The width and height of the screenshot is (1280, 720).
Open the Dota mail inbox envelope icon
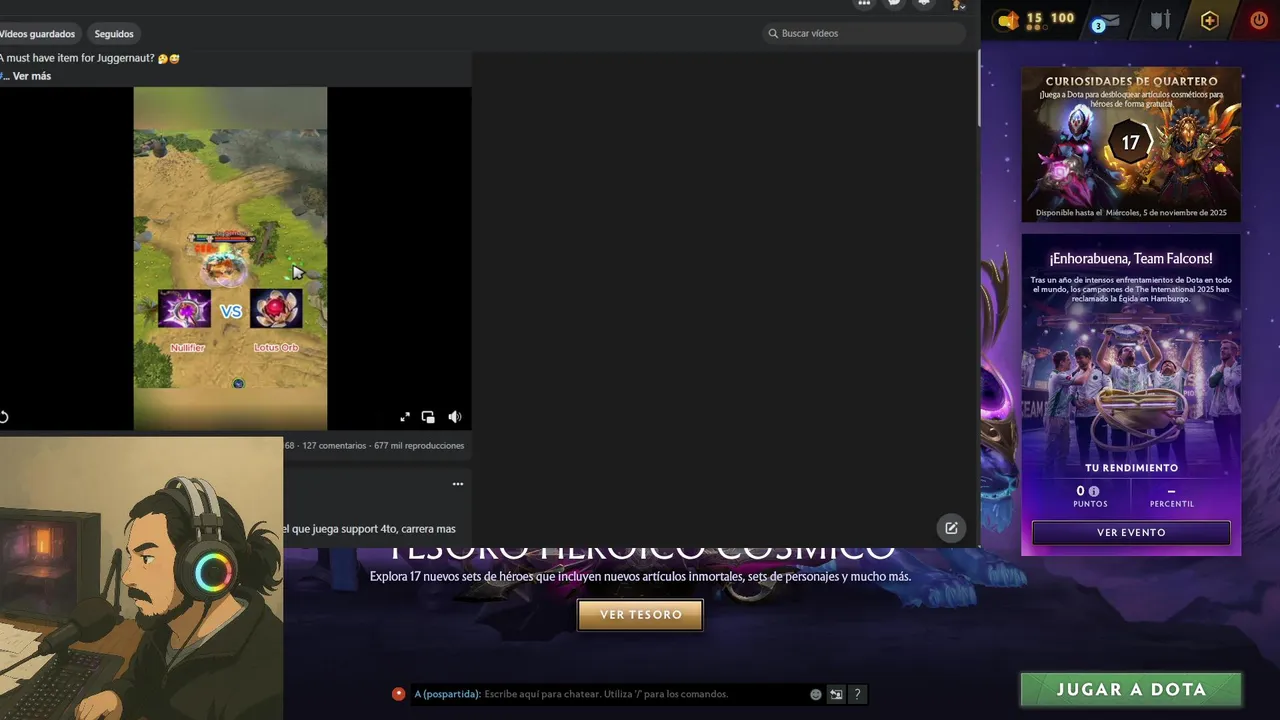(1107, 20)
